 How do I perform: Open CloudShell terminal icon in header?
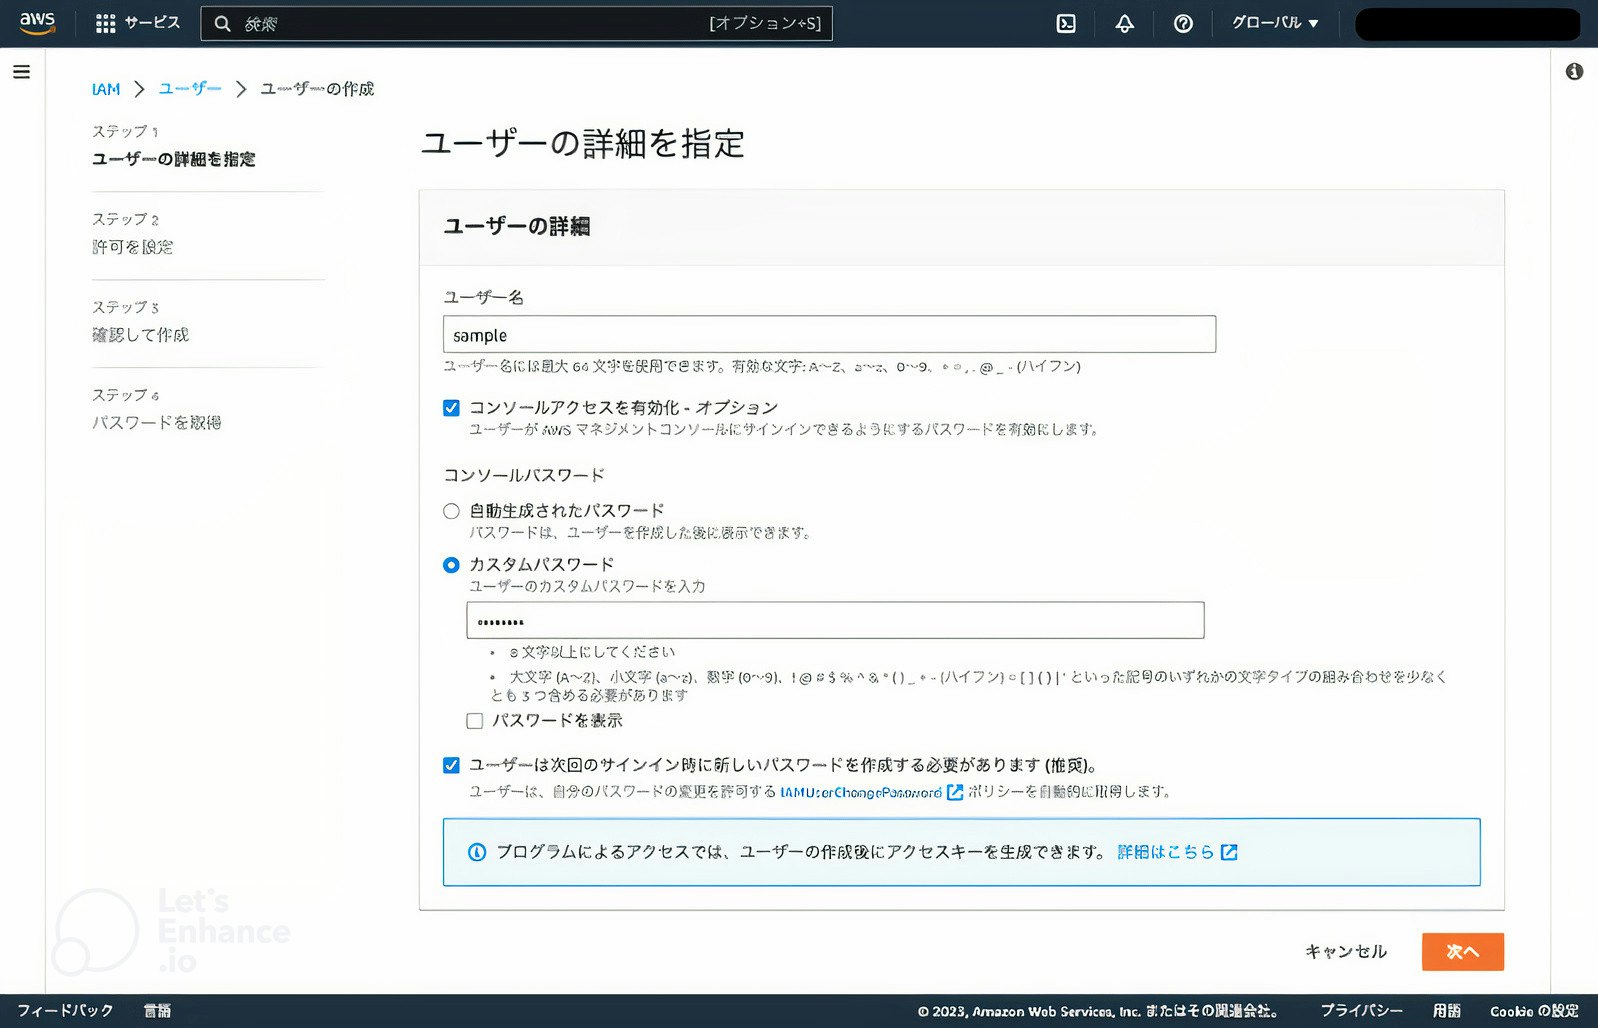click(x=1066, y=23)
